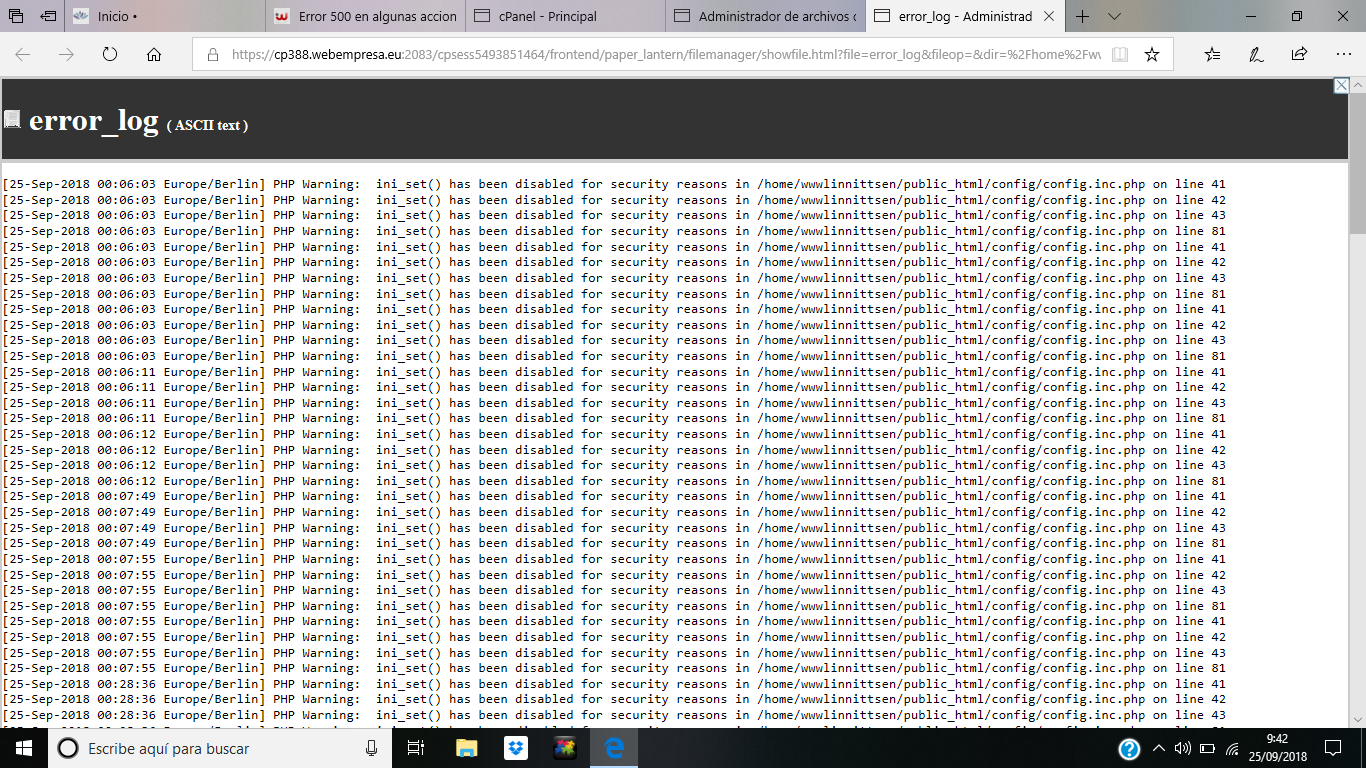Close the error_log tab
Screen dimensions: 1366x768
[x=1049, y=16]
